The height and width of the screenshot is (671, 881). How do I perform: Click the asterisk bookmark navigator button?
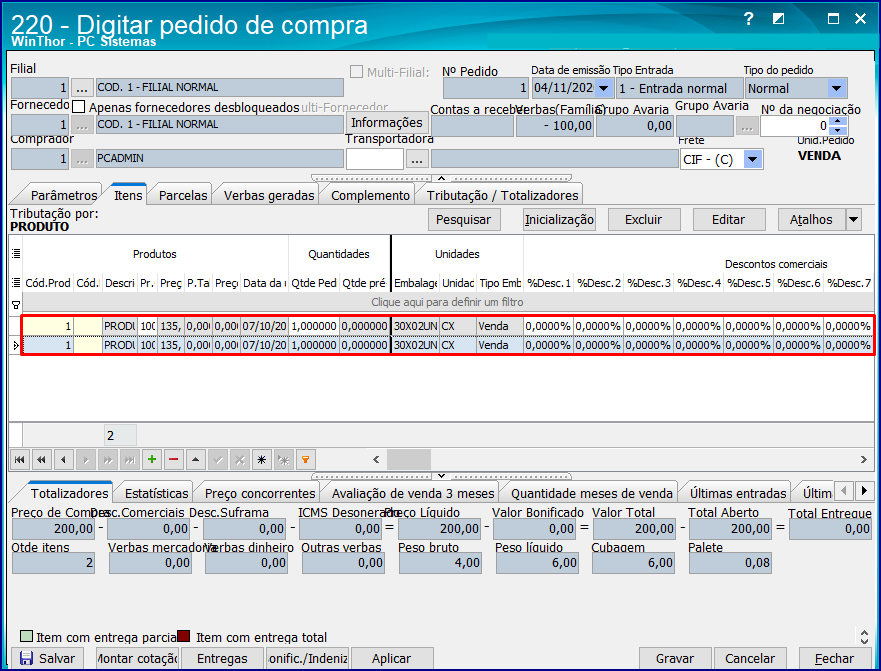tap(262, 460)
